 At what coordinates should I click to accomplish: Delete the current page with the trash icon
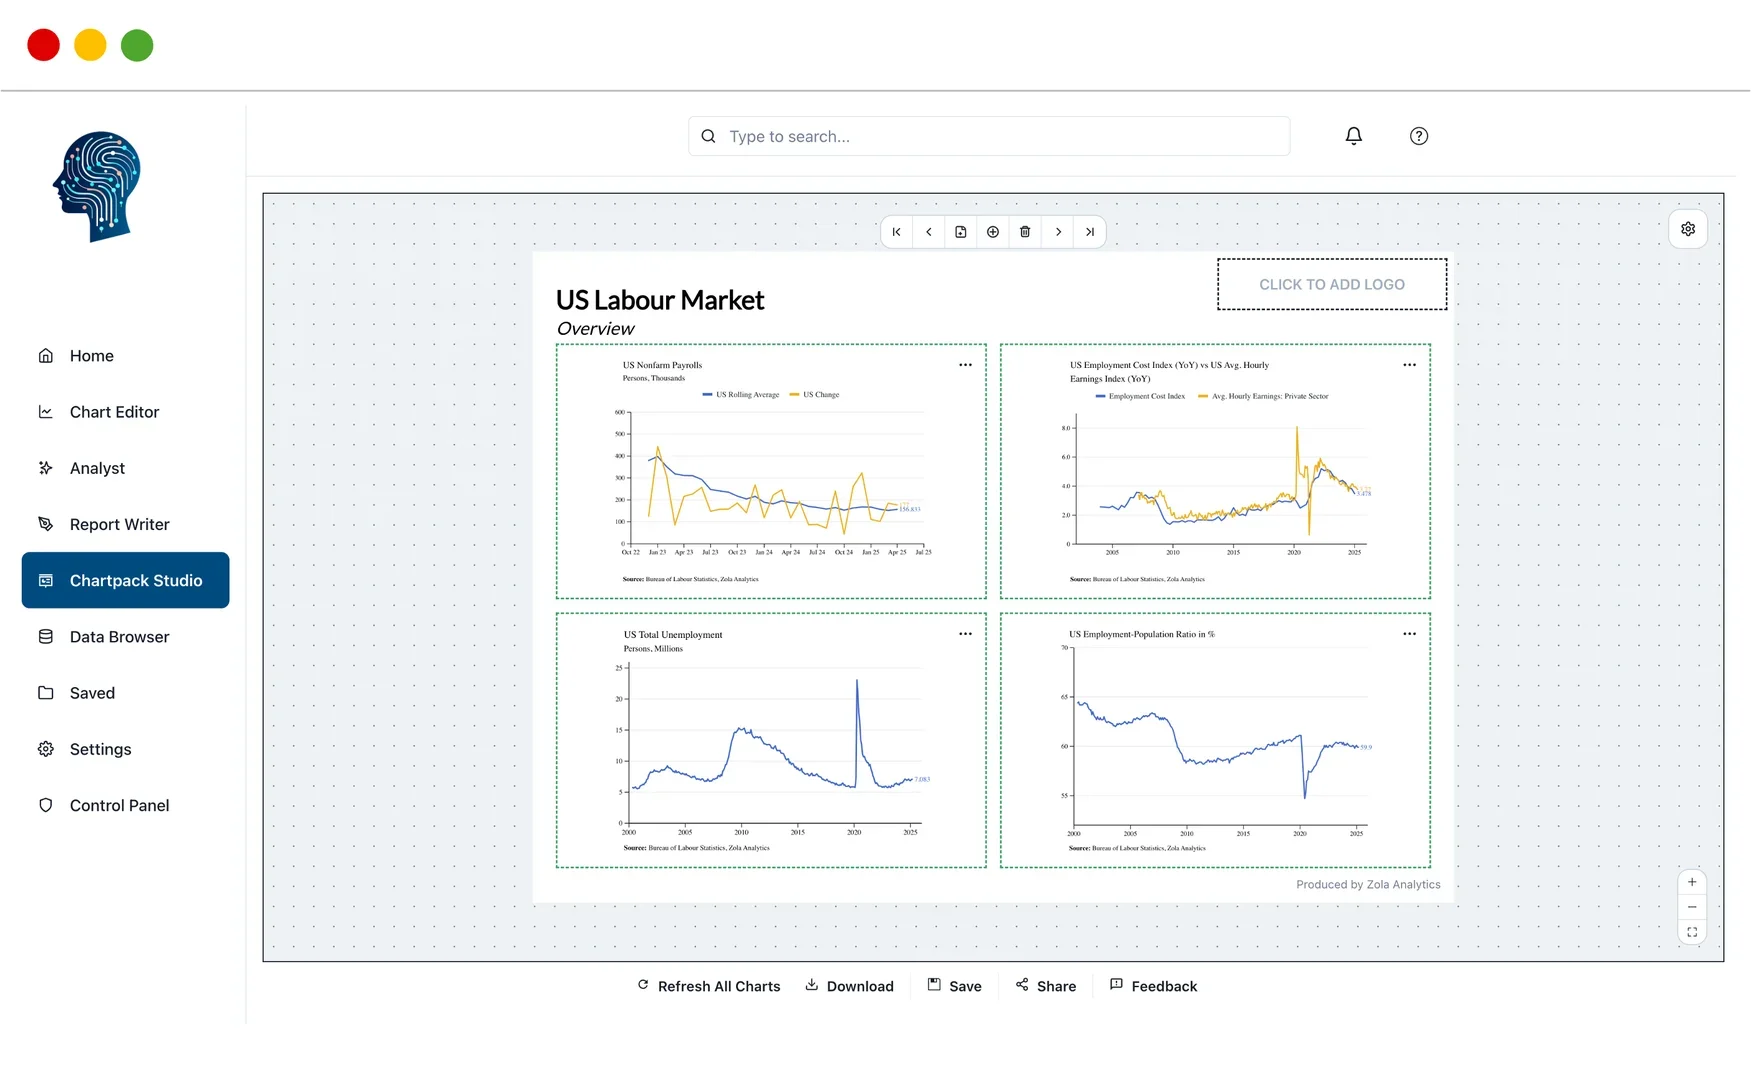1025,231
